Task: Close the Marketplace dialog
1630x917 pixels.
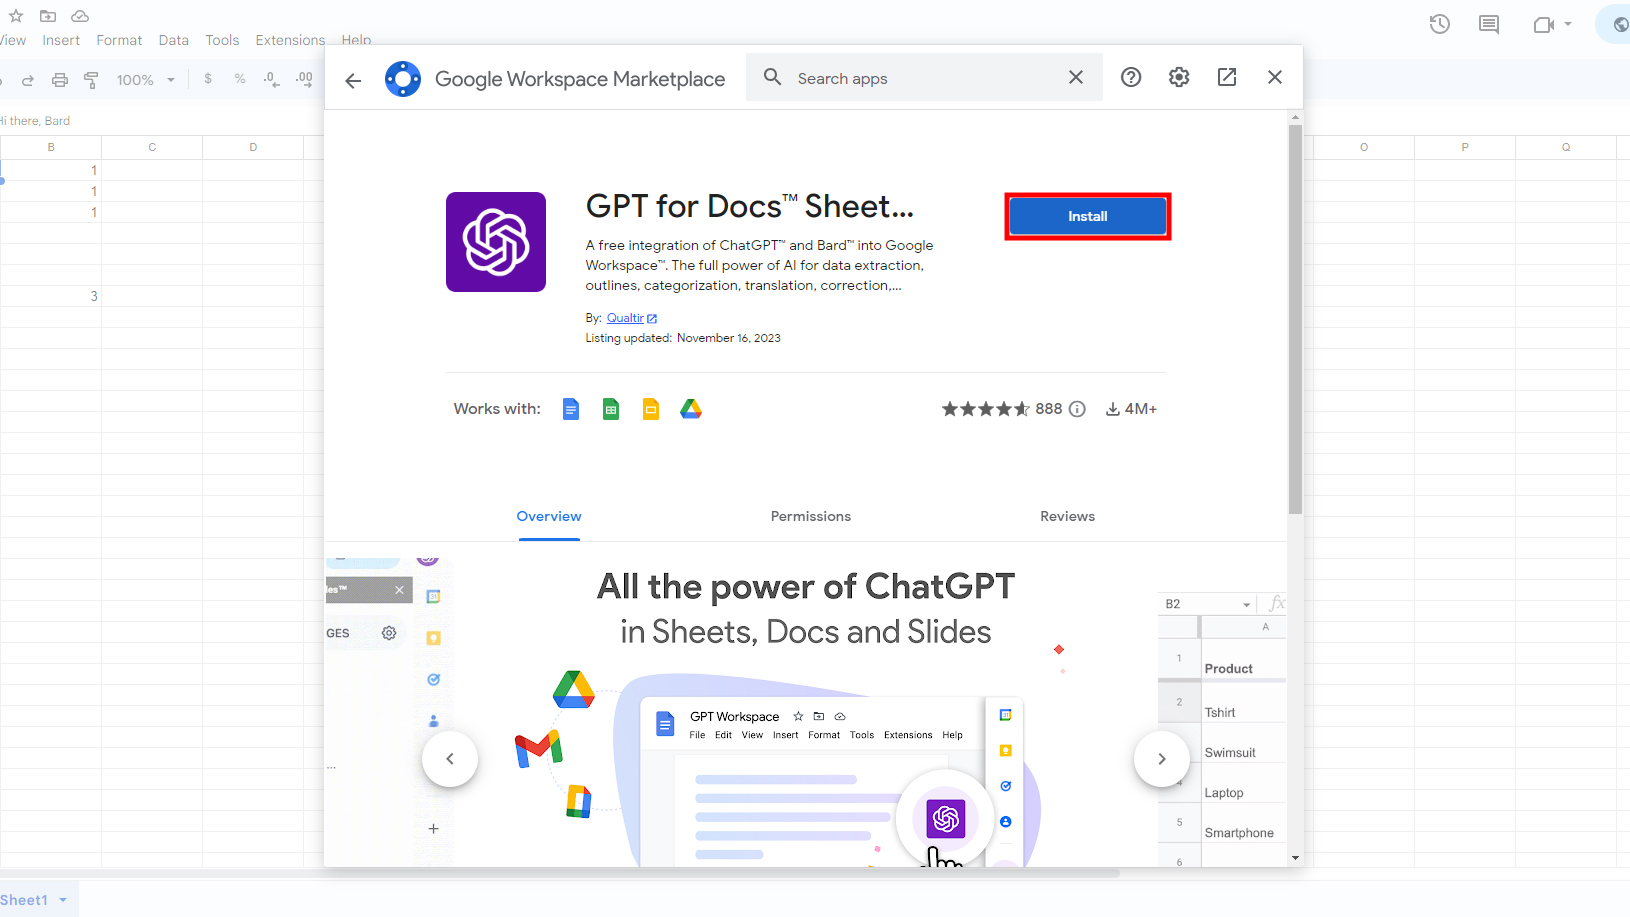Action: [x=1275, y=77]
